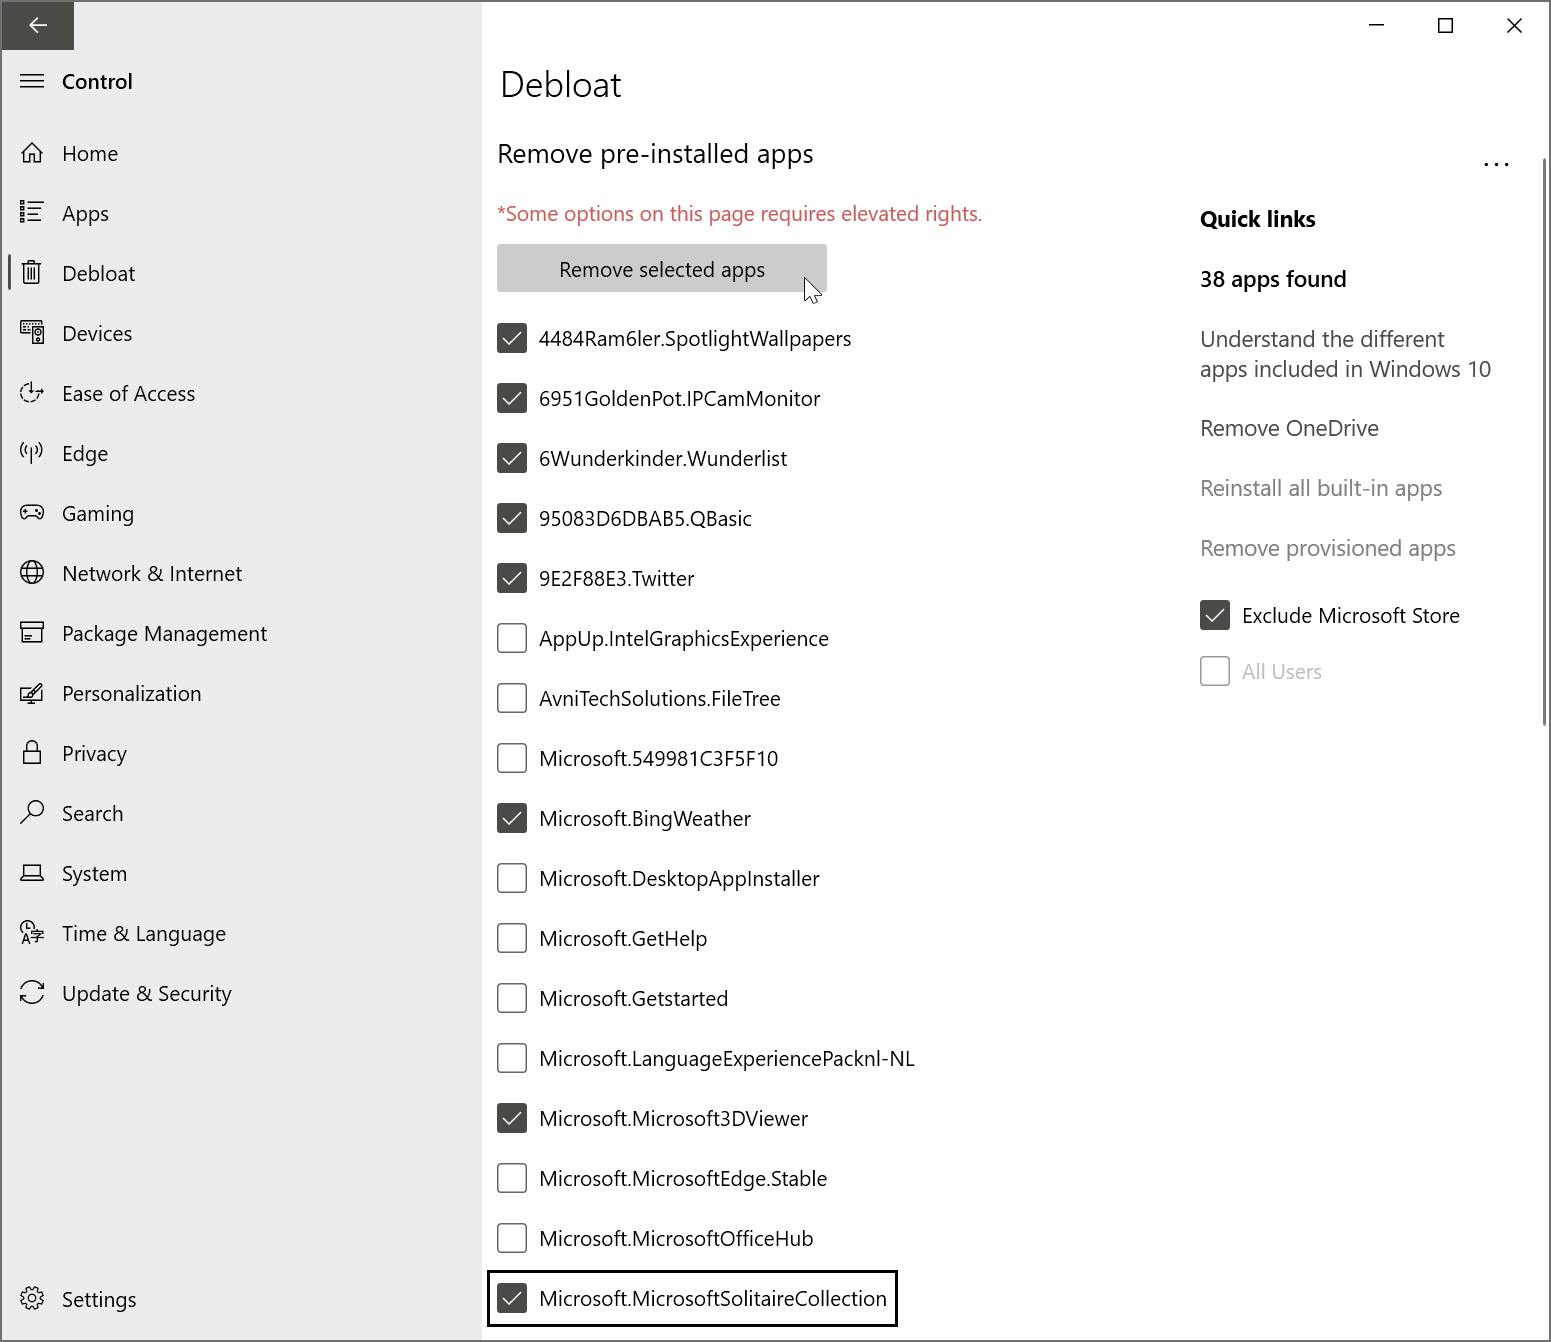The width and height of the screenshot is (1551, 1342).
Task: Toggle the hamburger navigation menu icon
Action: pos(32,81)
